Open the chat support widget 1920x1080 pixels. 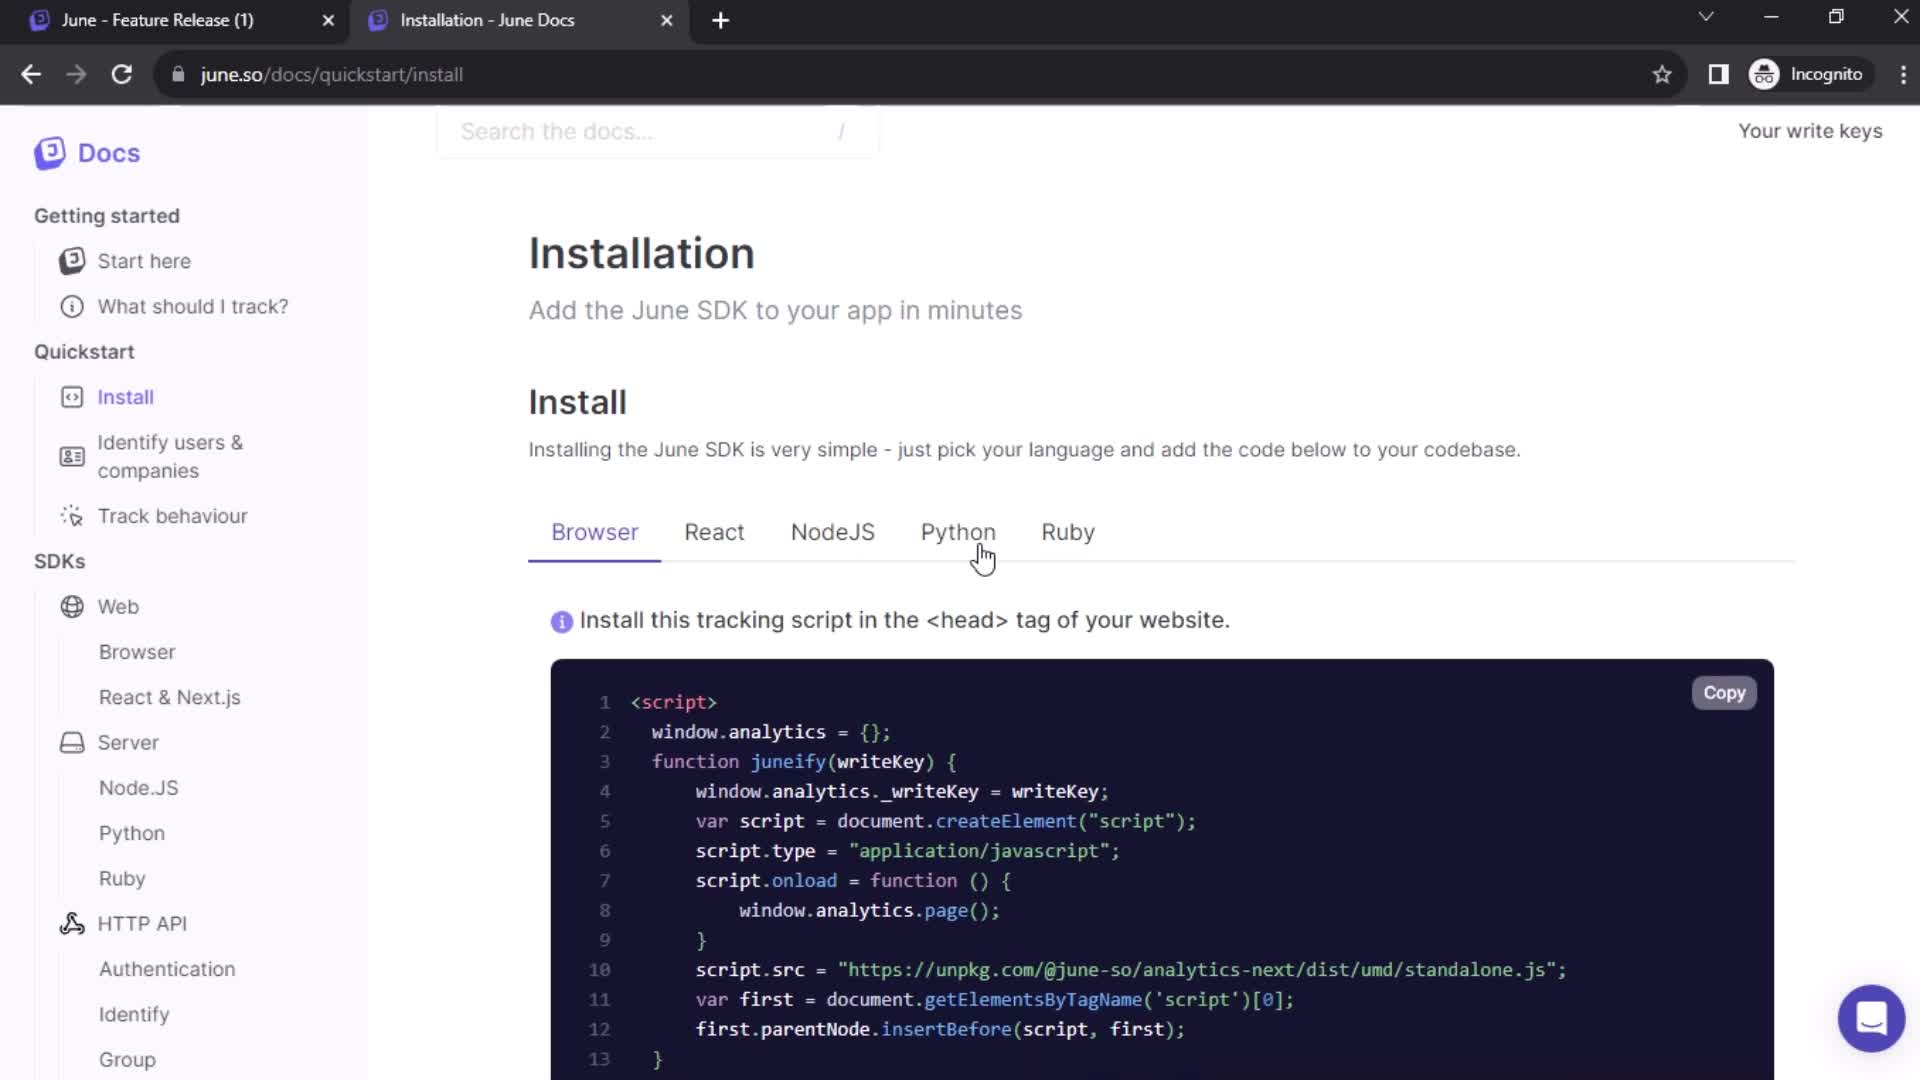pyautogui.click(x=1871, y=1018)
